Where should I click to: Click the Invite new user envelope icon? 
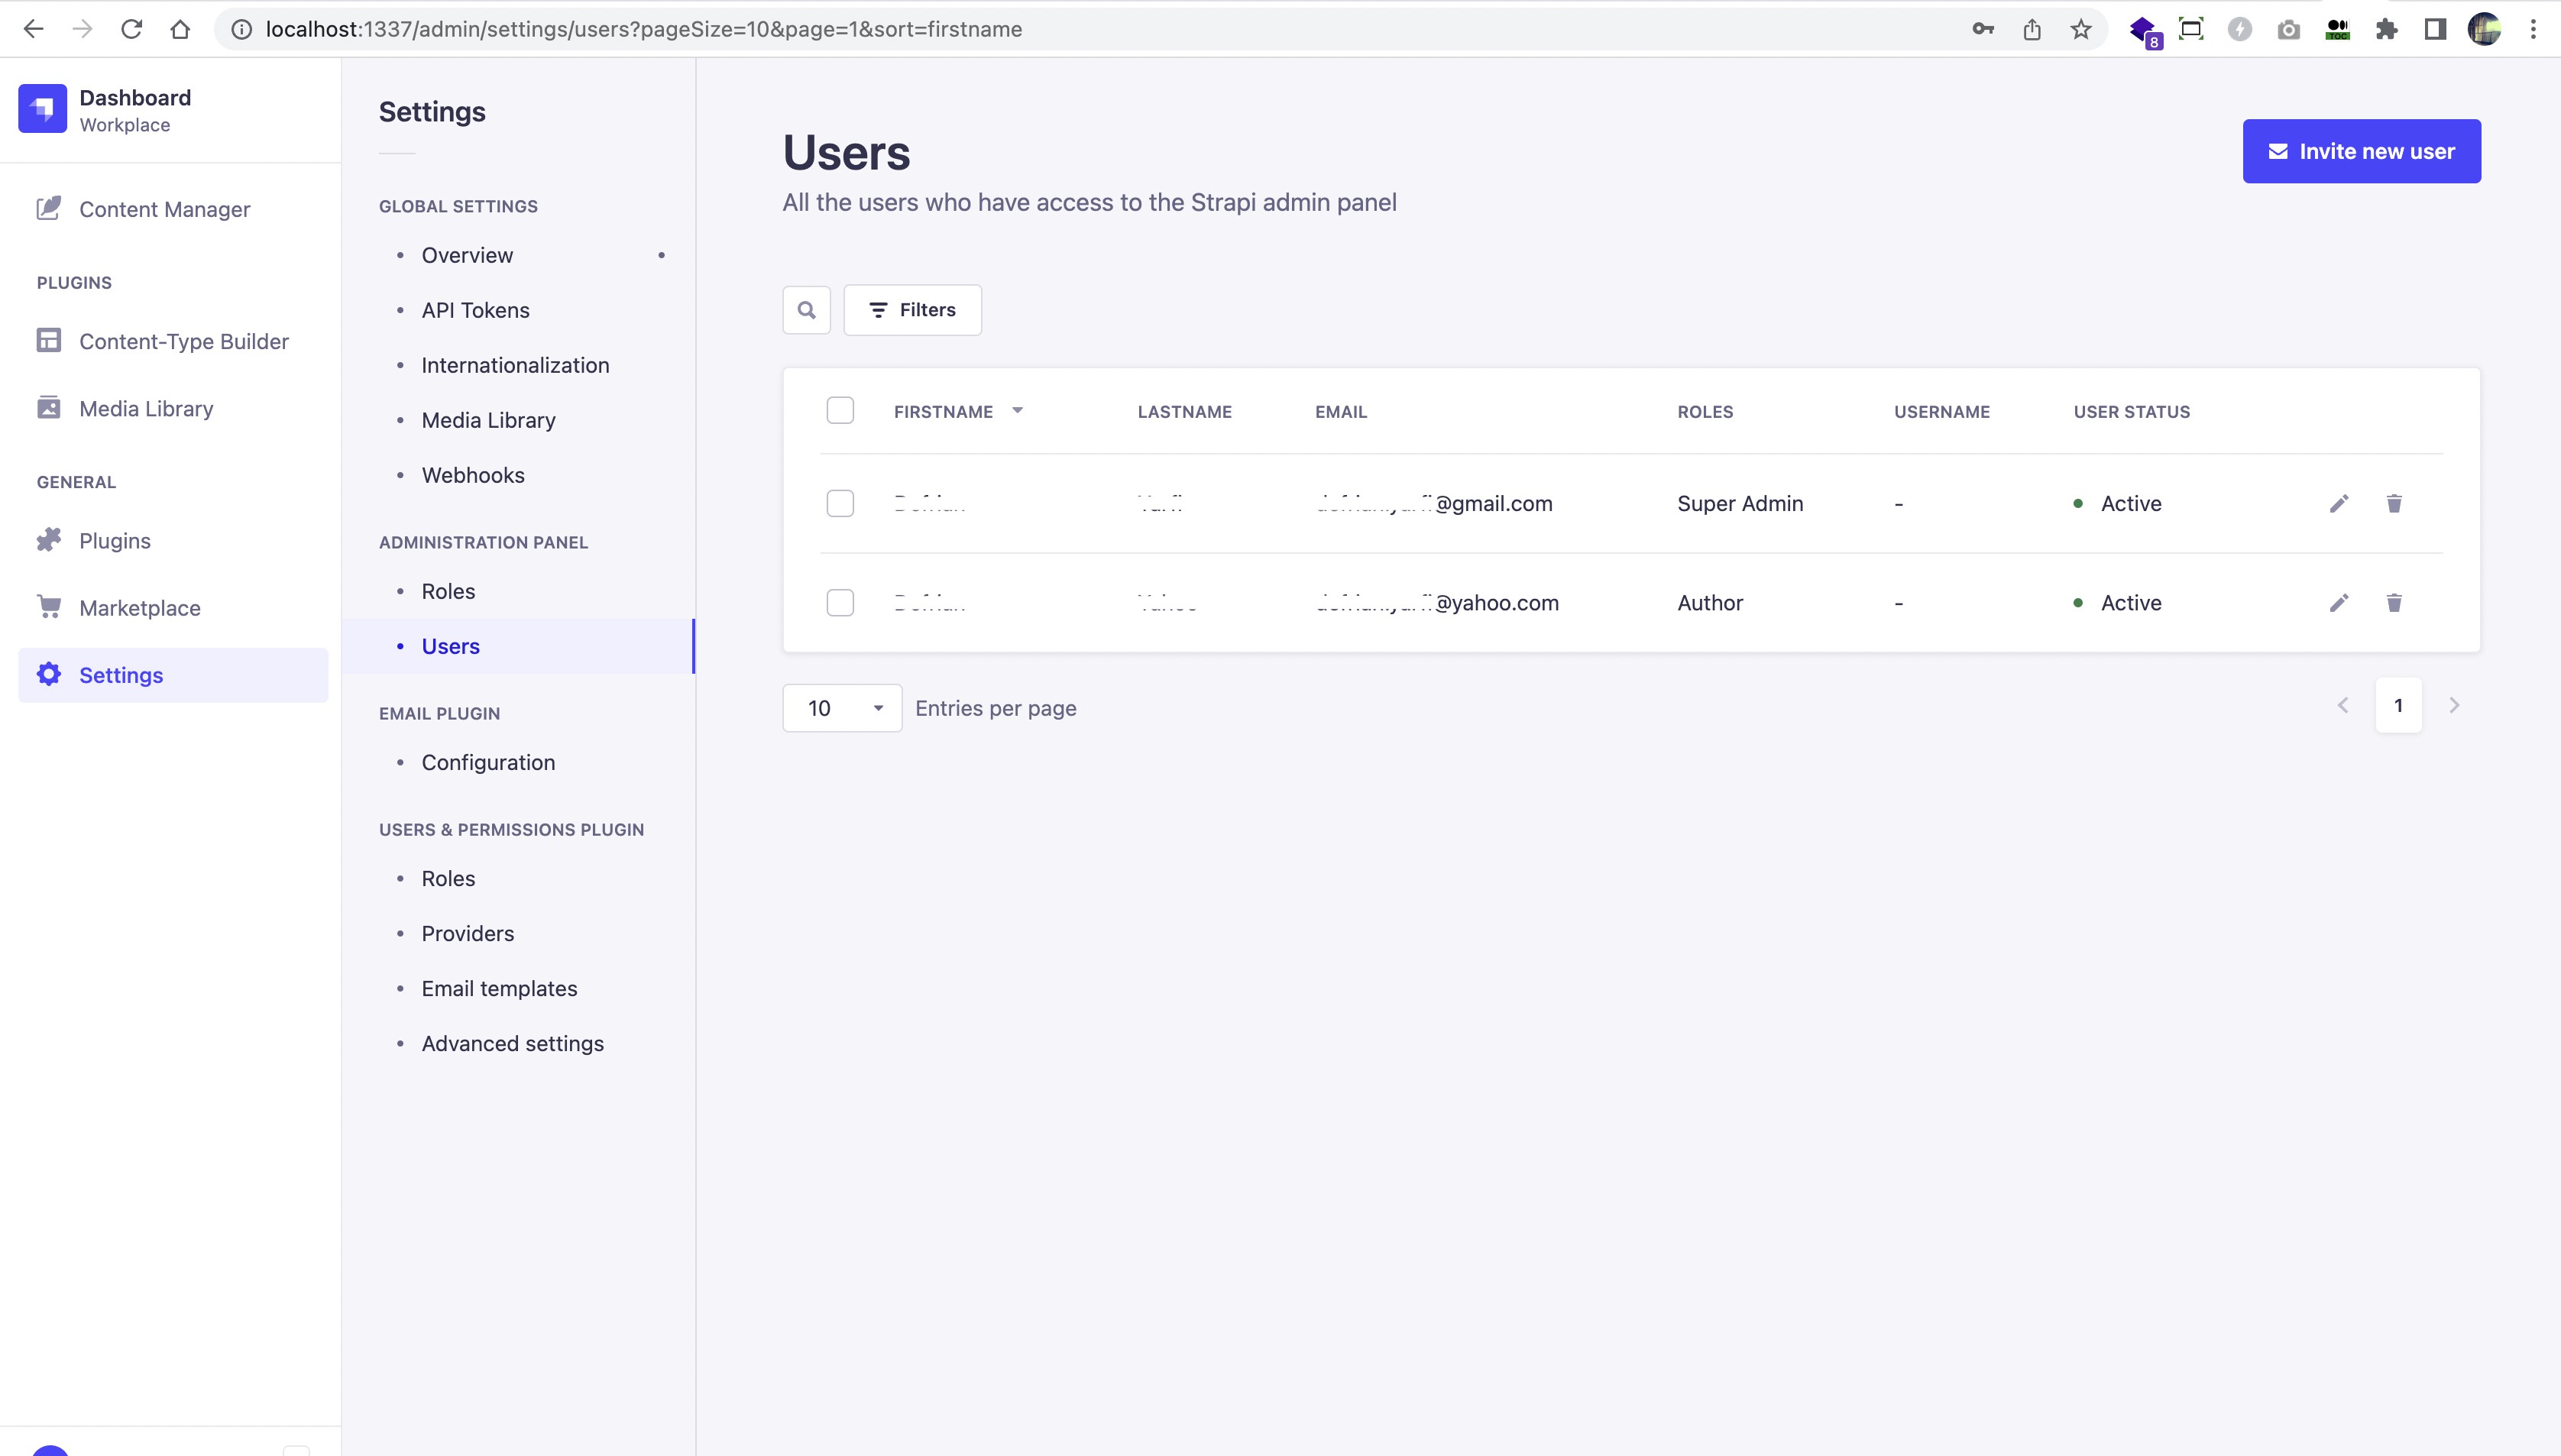pyautogui.click(x=2280, y=150)
